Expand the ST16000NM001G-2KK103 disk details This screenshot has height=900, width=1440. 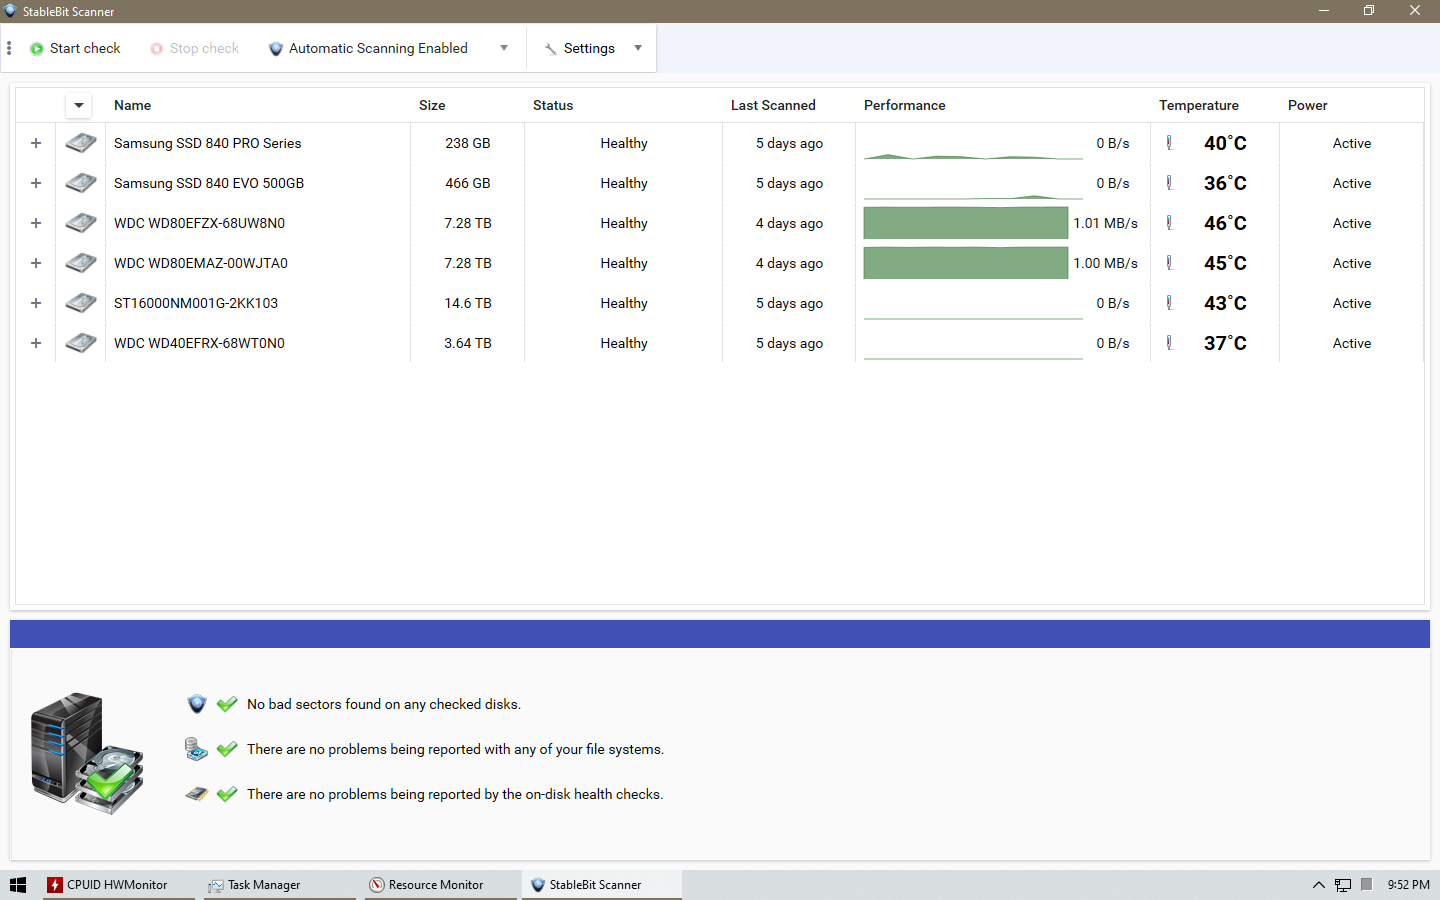point(36,303)
